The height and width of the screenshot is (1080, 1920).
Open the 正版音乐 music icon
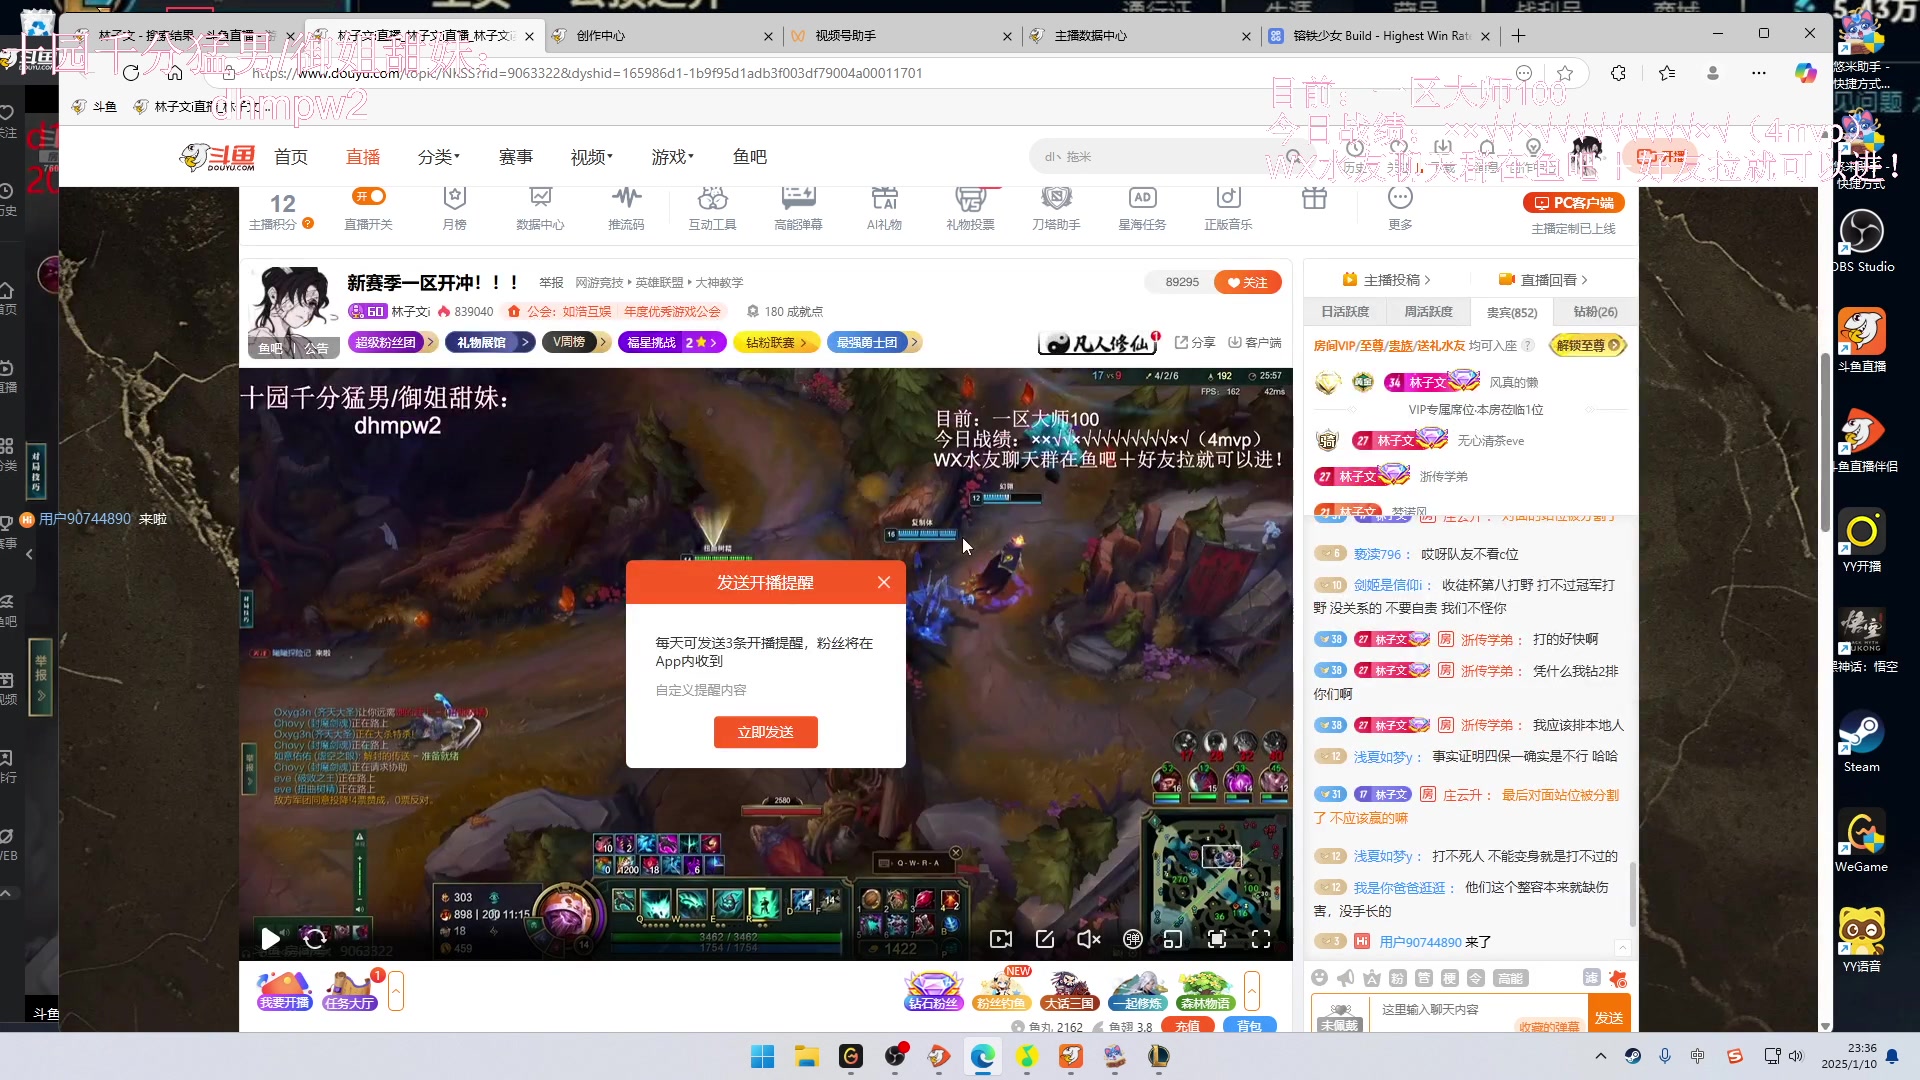click(1228, 208)
